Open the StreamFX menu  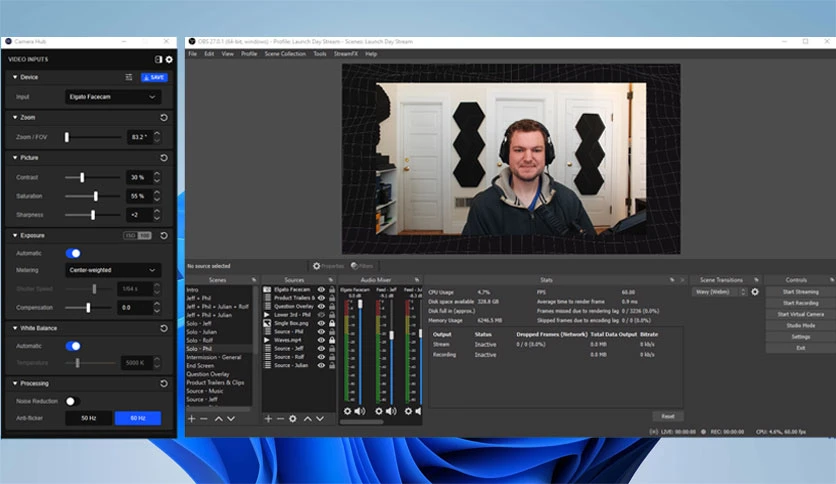tap(346, 54)
